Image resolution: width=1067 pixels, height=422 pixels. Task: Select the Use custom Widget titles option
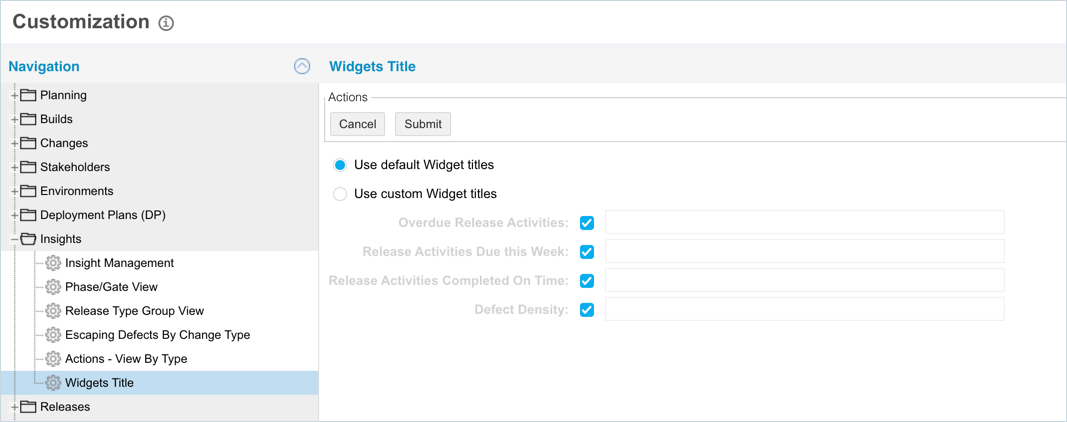340,194
